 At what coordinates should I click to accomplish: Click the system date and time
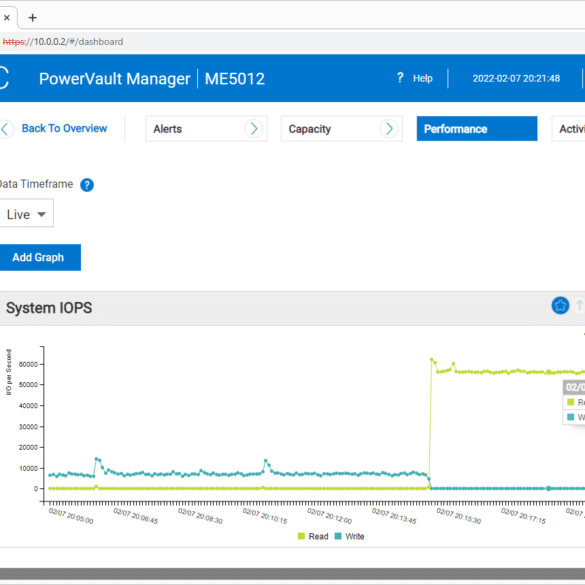(516, 78)
